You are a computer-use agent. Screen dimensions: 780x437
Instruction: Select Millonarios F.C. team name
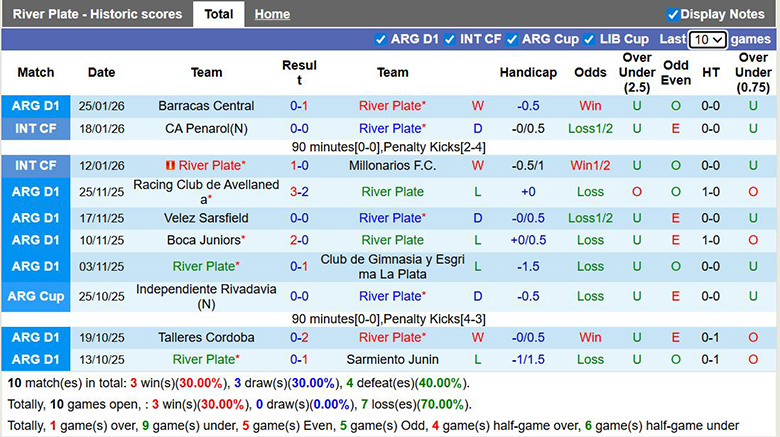(x=392, y=166)
